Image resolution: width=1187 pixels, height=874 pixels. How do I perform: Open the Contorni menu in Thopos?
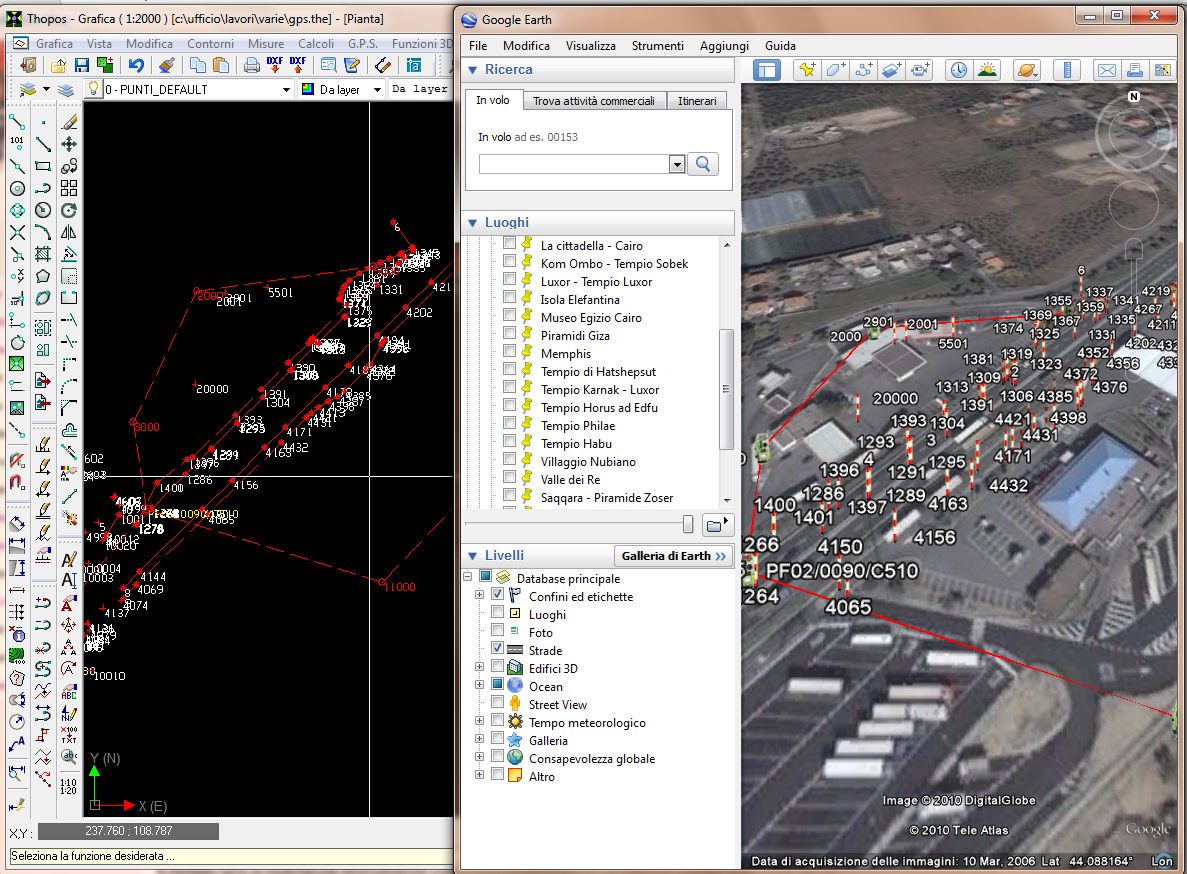coord(210,44)
